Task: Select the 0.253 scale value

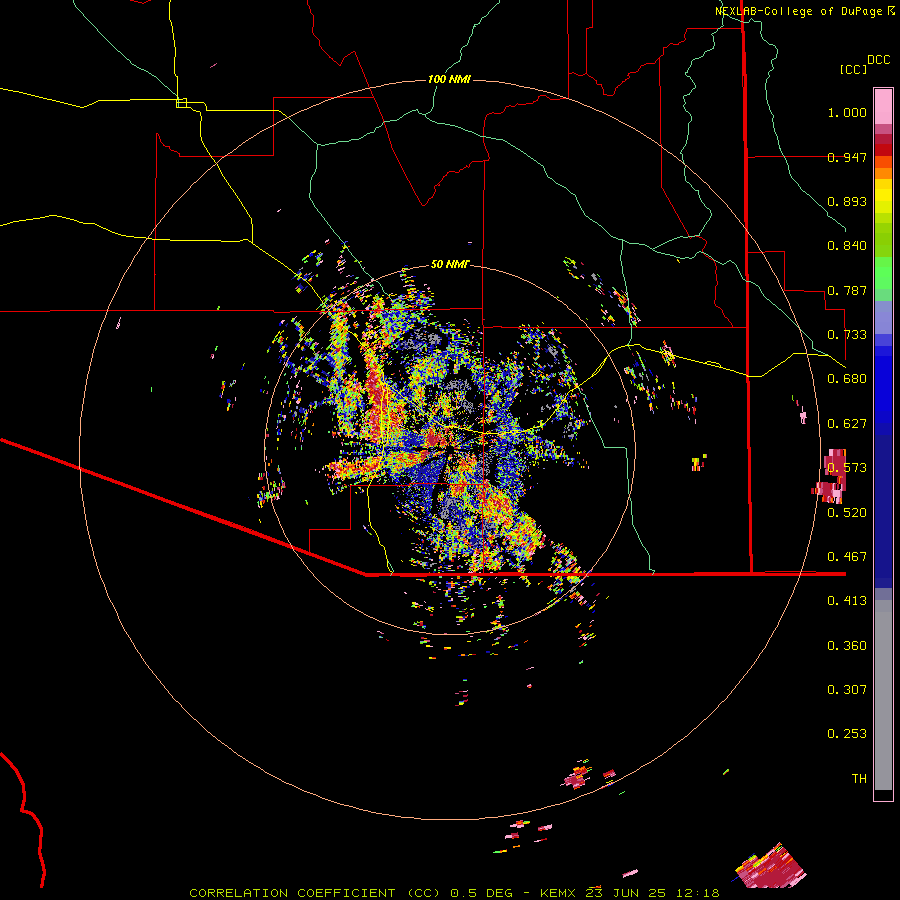Action: point(847,734)
